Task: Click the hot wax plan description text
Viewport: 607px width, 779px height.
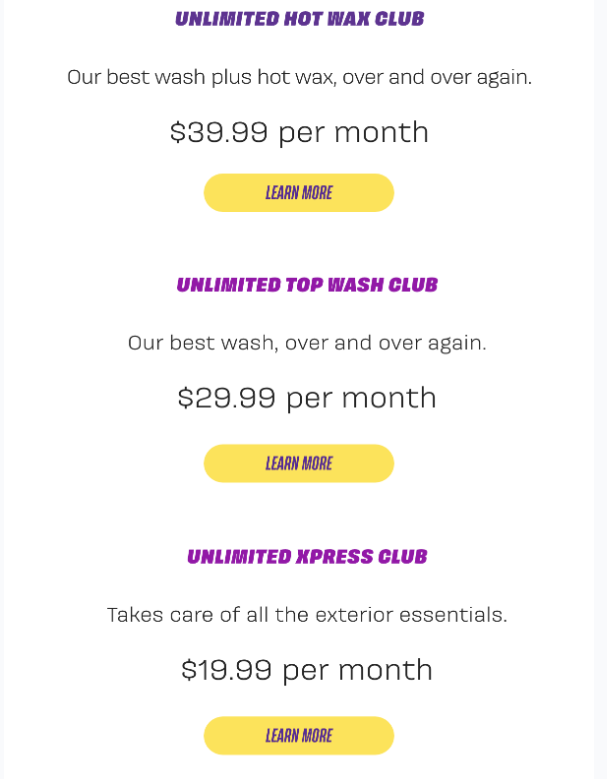Action: [x=299, y=77]
